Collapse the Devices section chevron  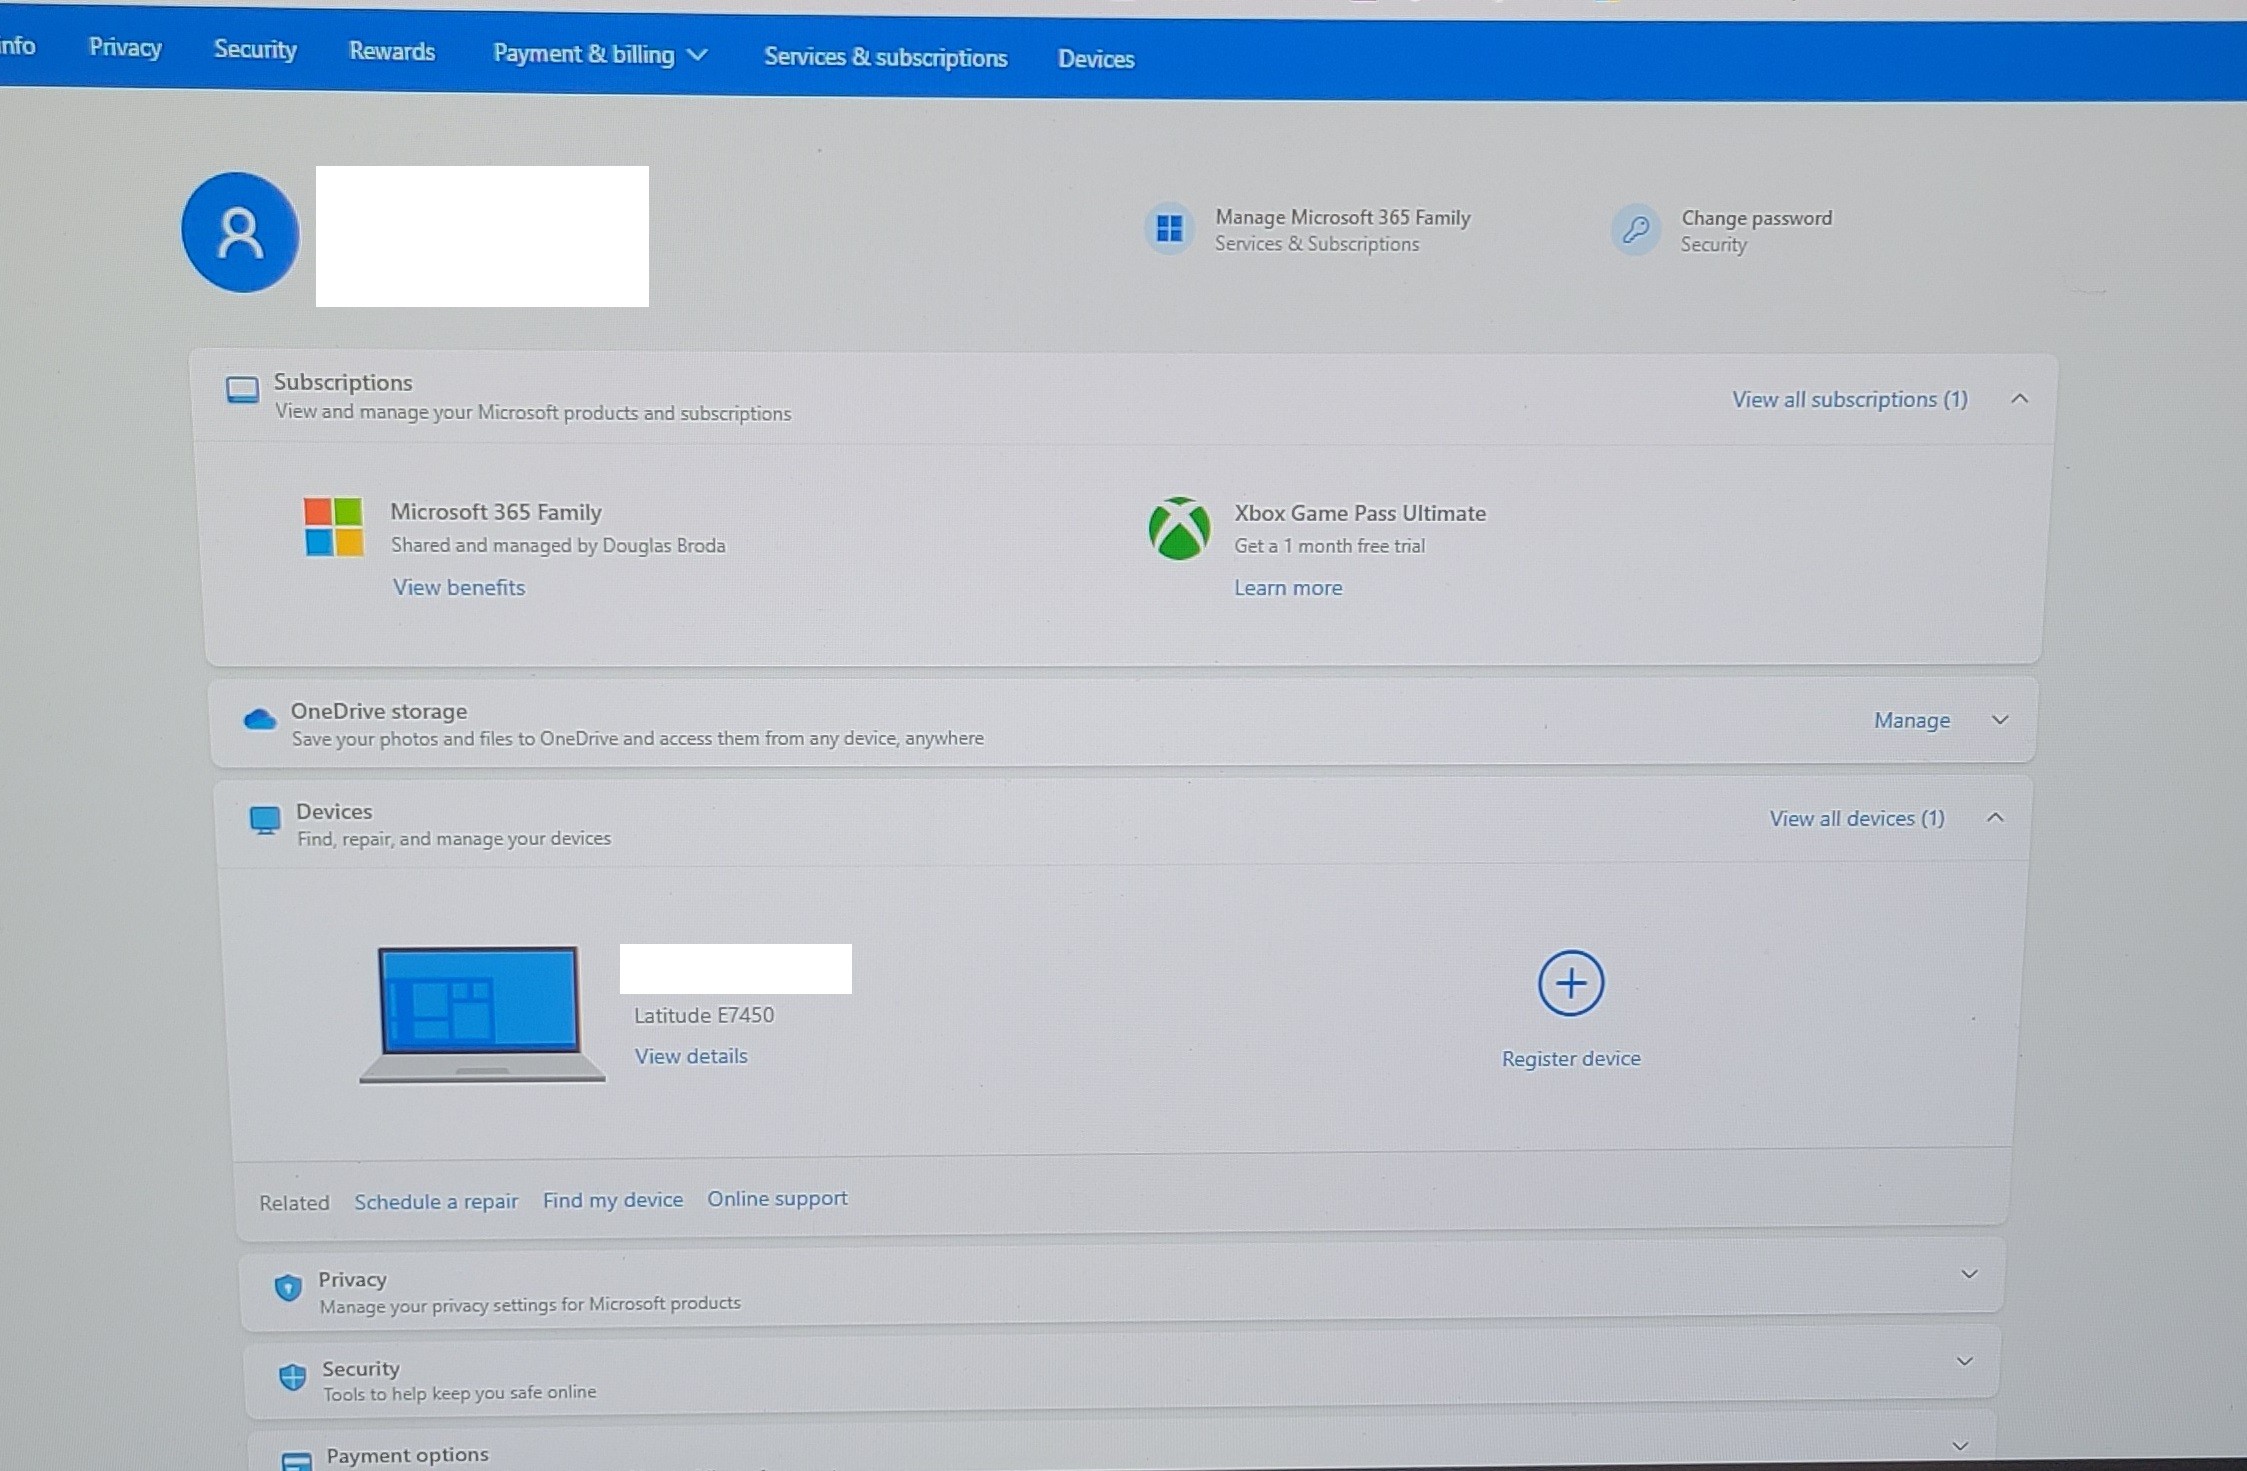click(x=1995, y=818)
